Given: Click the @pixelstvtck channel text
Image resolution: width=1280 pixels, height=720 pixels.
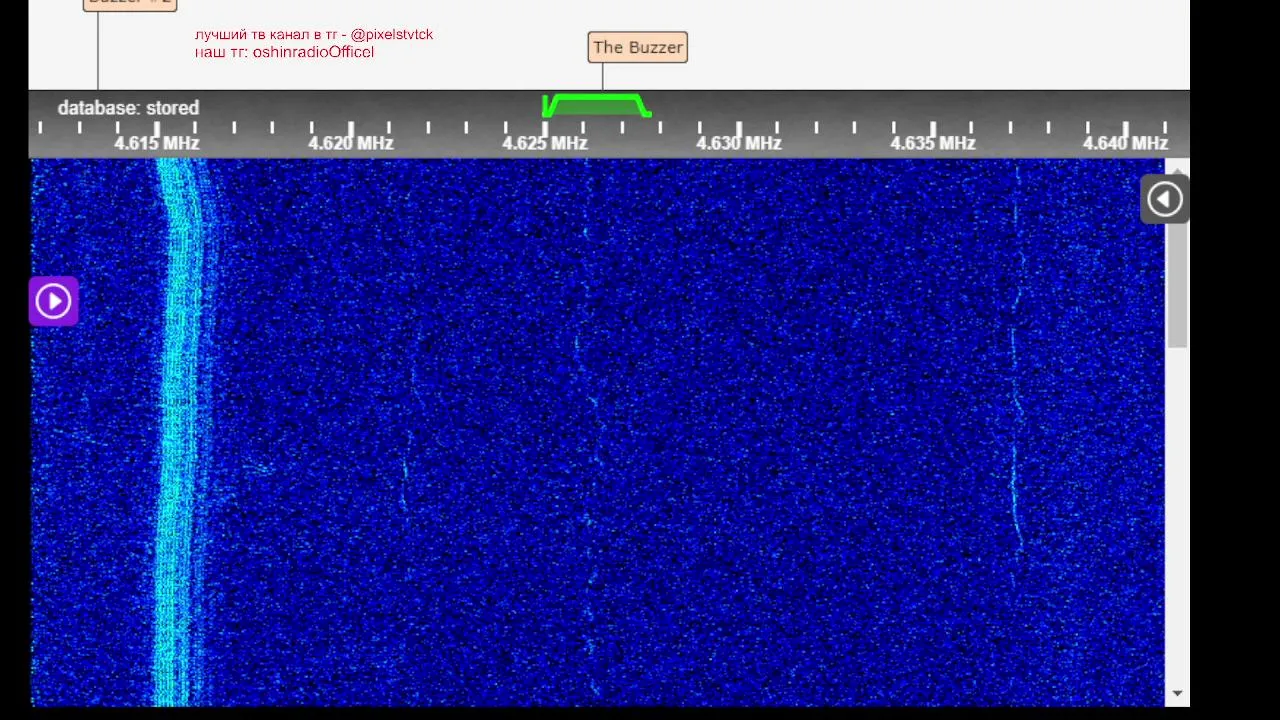Looking at the screenshot, I should (x=392, y=34).
